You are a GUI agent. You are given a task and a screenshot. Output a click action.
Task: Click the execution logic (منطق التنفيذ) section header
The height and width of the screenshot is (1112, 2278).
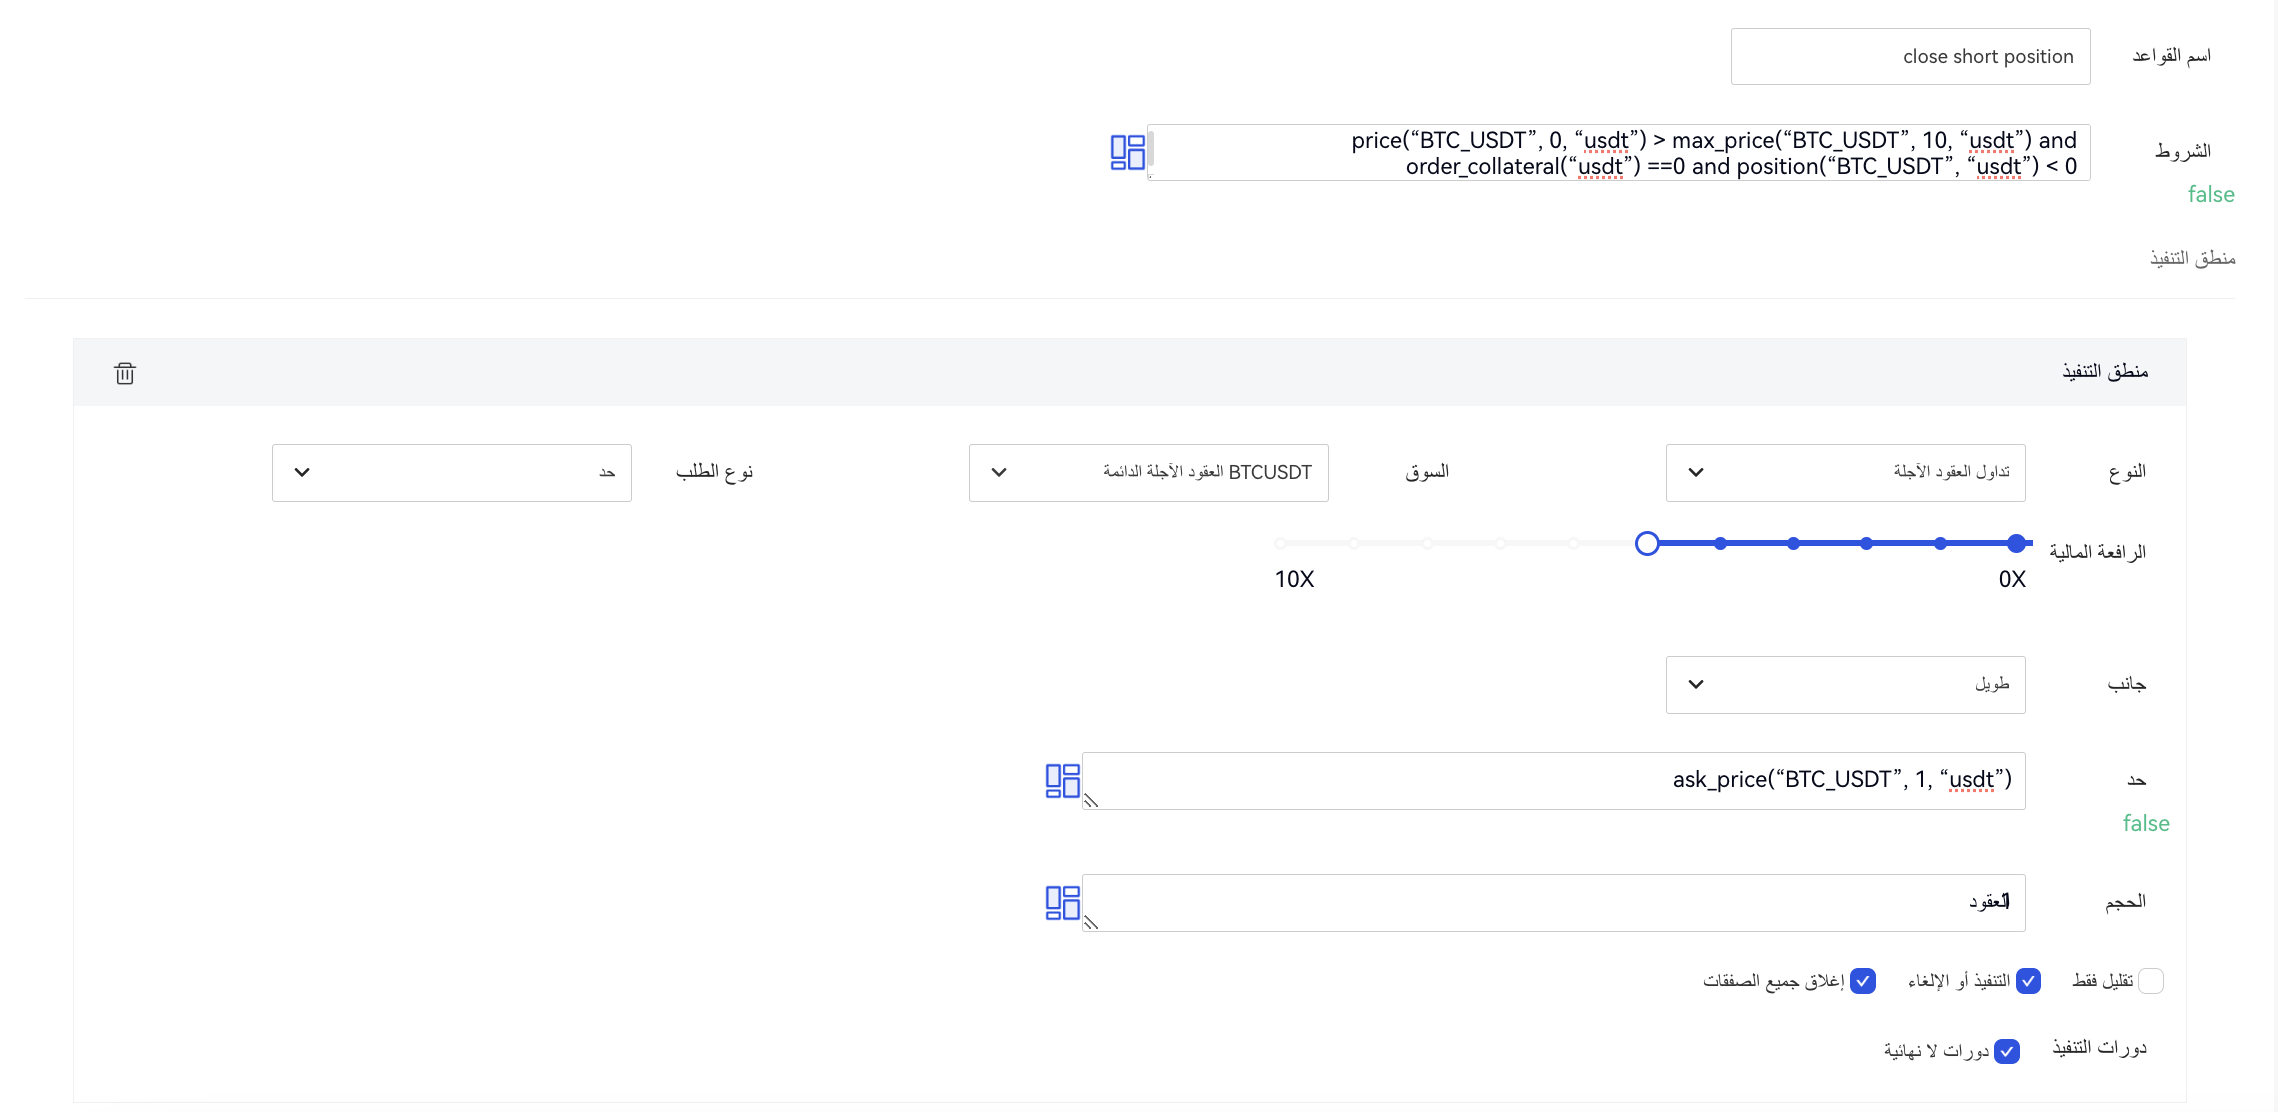click(x=2104, y=372)
